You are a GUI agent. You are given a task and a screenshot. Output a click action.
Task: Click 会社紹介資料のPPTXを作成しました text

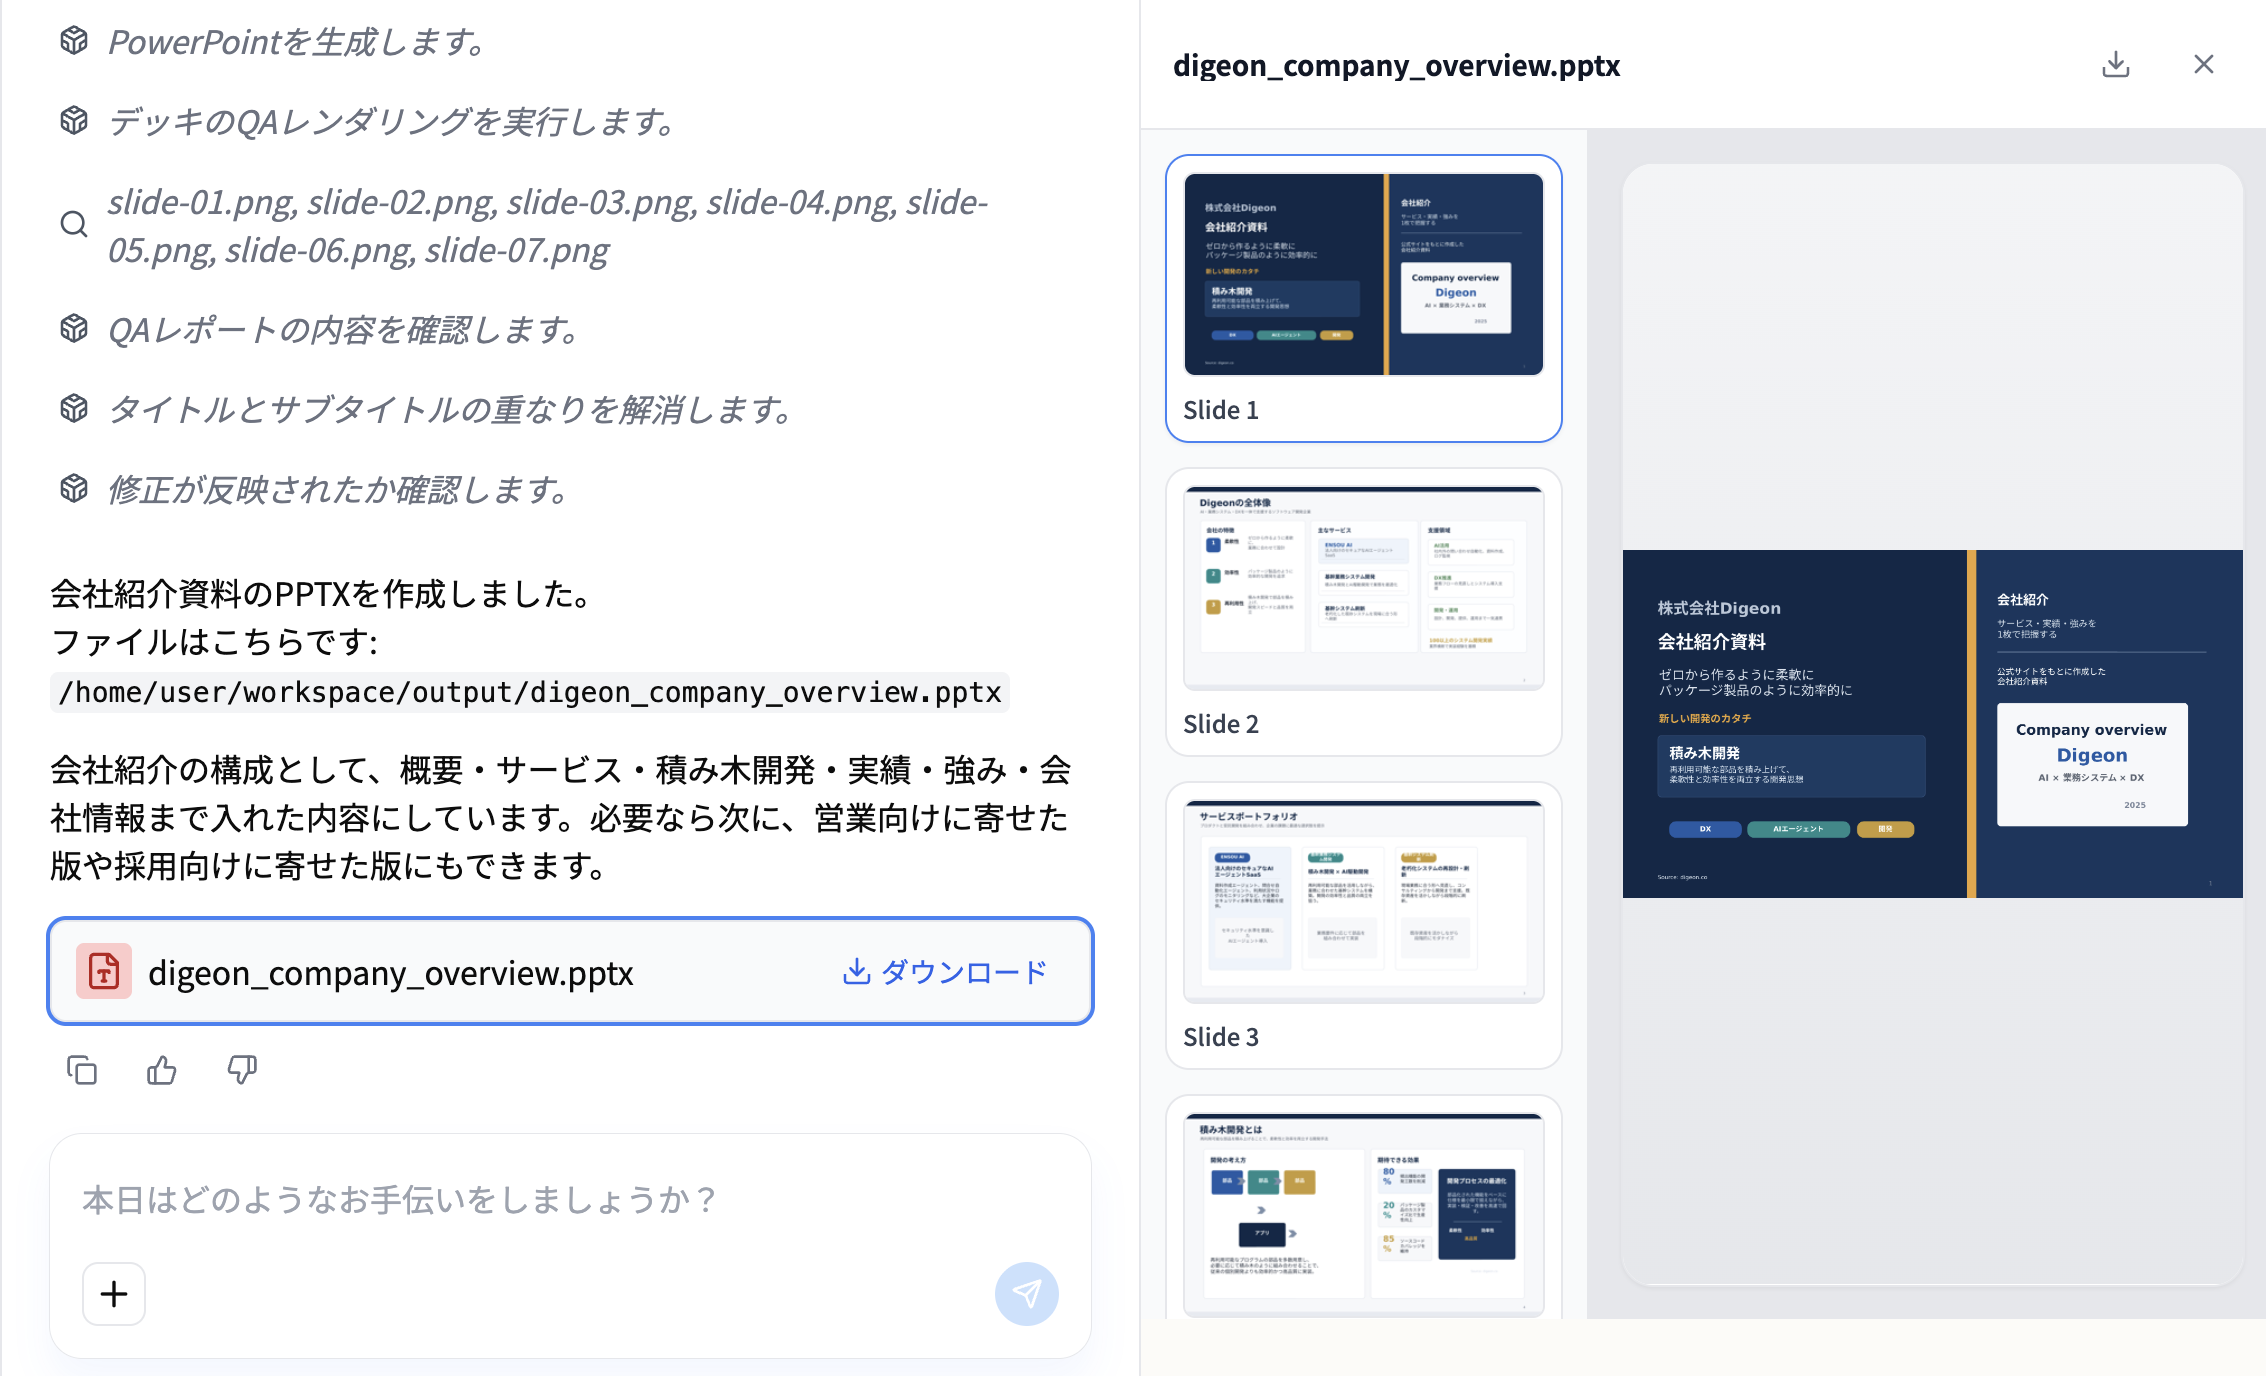coord(322,594)
